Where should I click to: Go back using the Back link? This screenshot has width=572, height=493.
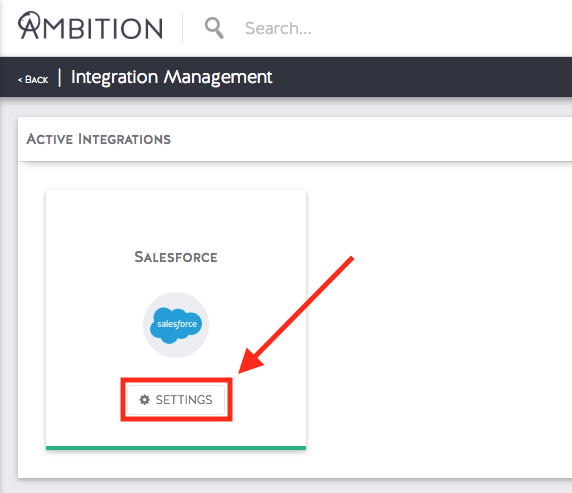click(33, 80)
